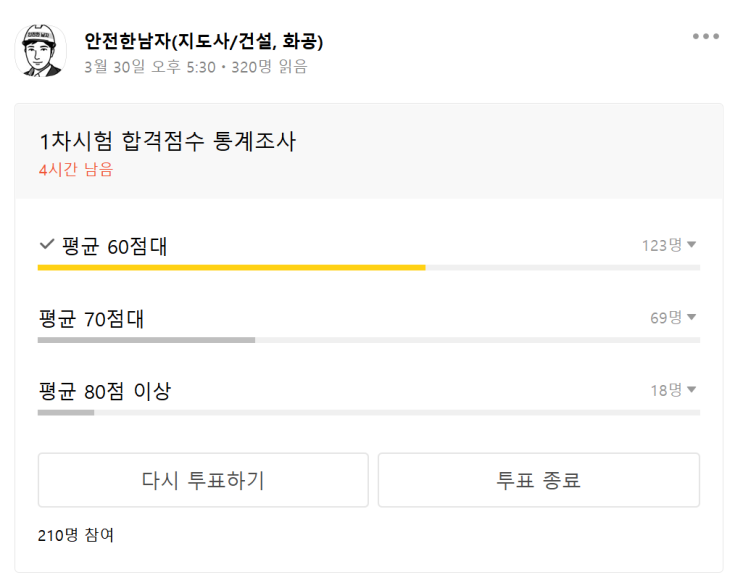Click the gray 70점대 result bar
Viewport: 743px width, 583px height.
click(x=146, y=340)
